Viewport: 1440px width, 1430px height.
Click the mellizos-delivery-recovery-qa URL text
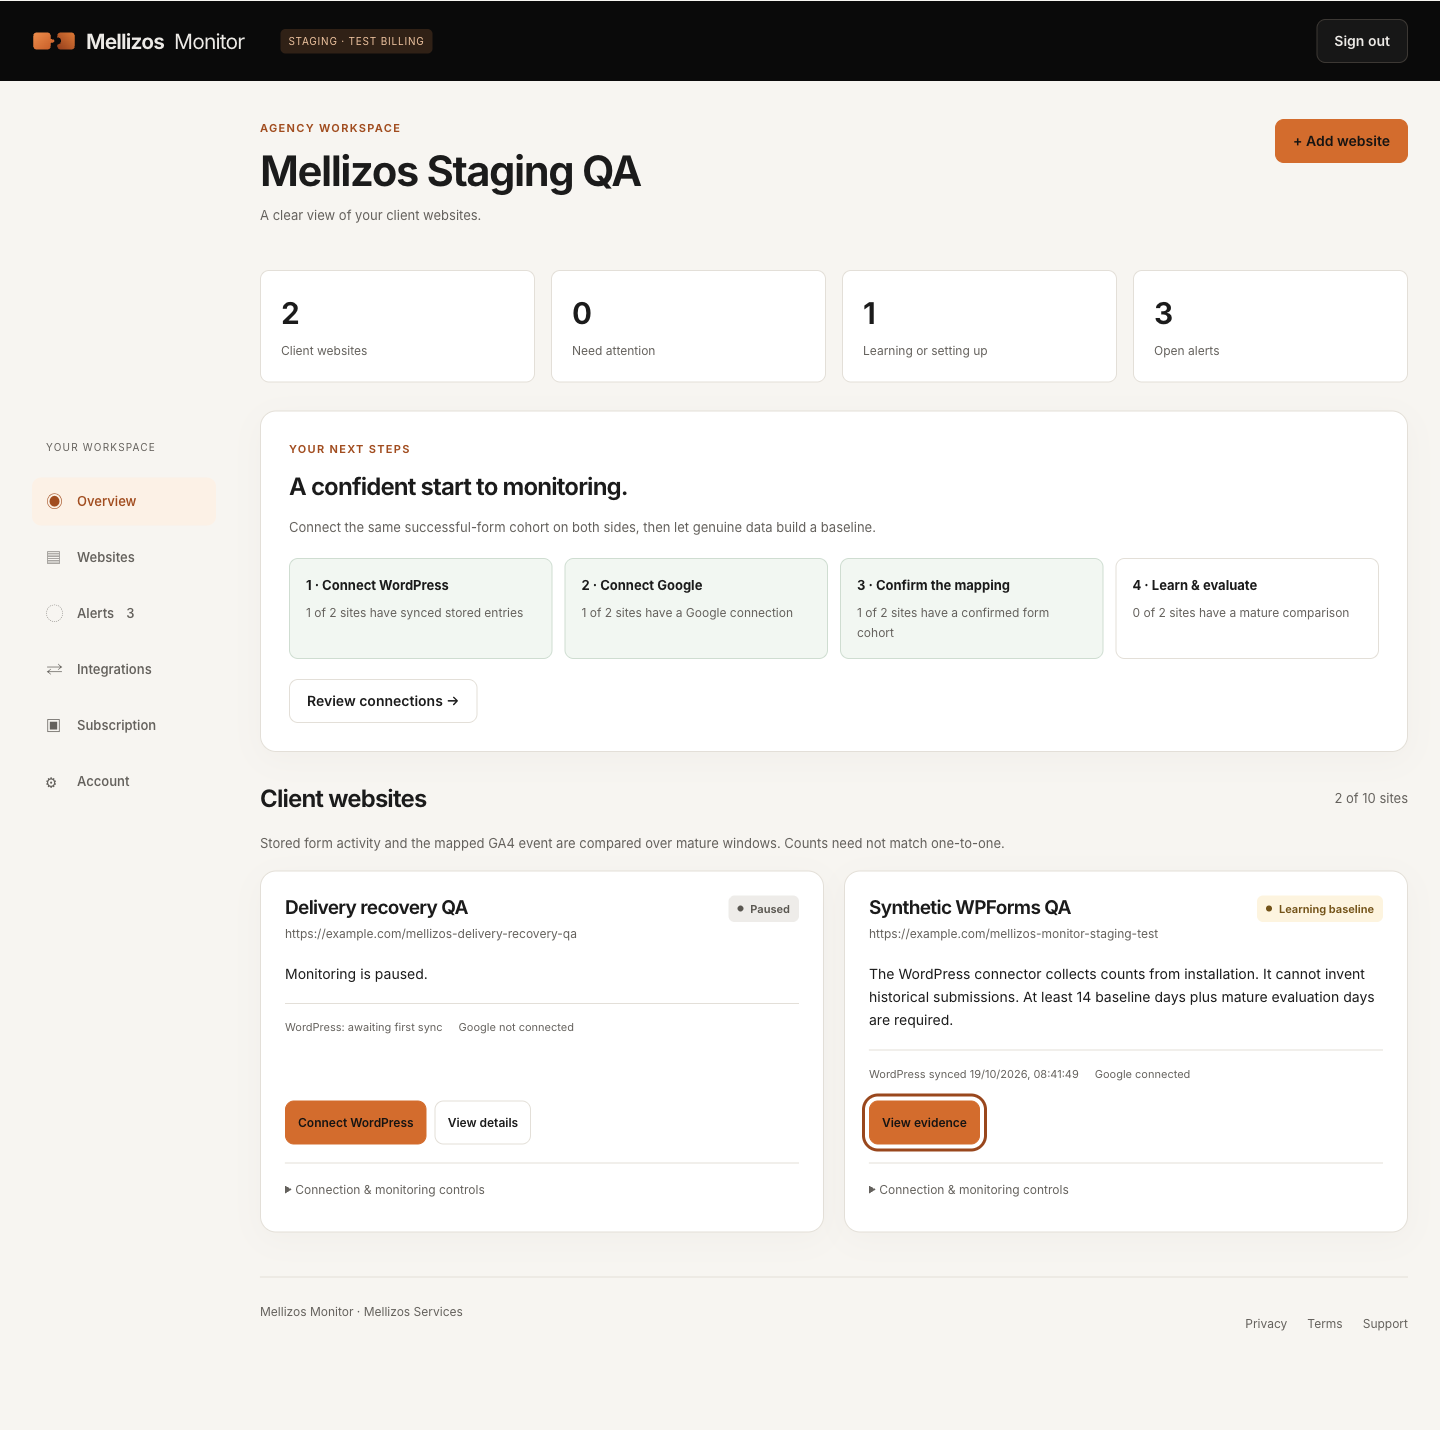click(431, 934)
